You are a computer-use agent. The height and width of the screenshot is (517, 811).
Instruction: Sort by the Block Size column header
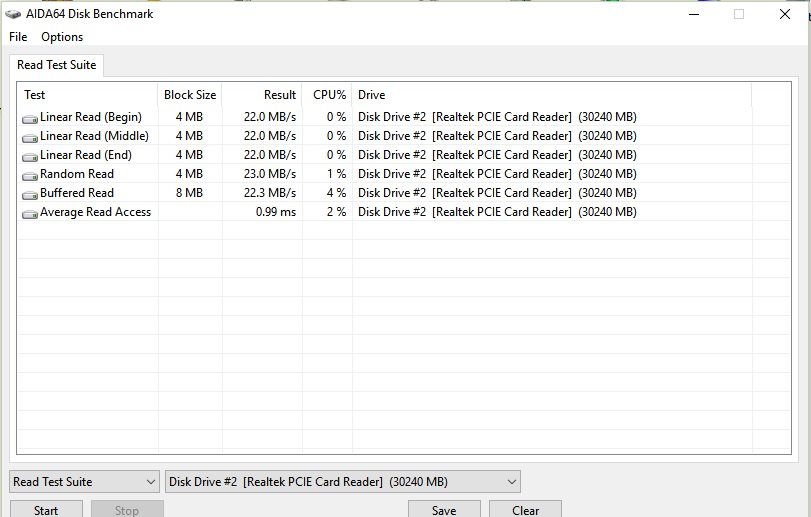190,95
